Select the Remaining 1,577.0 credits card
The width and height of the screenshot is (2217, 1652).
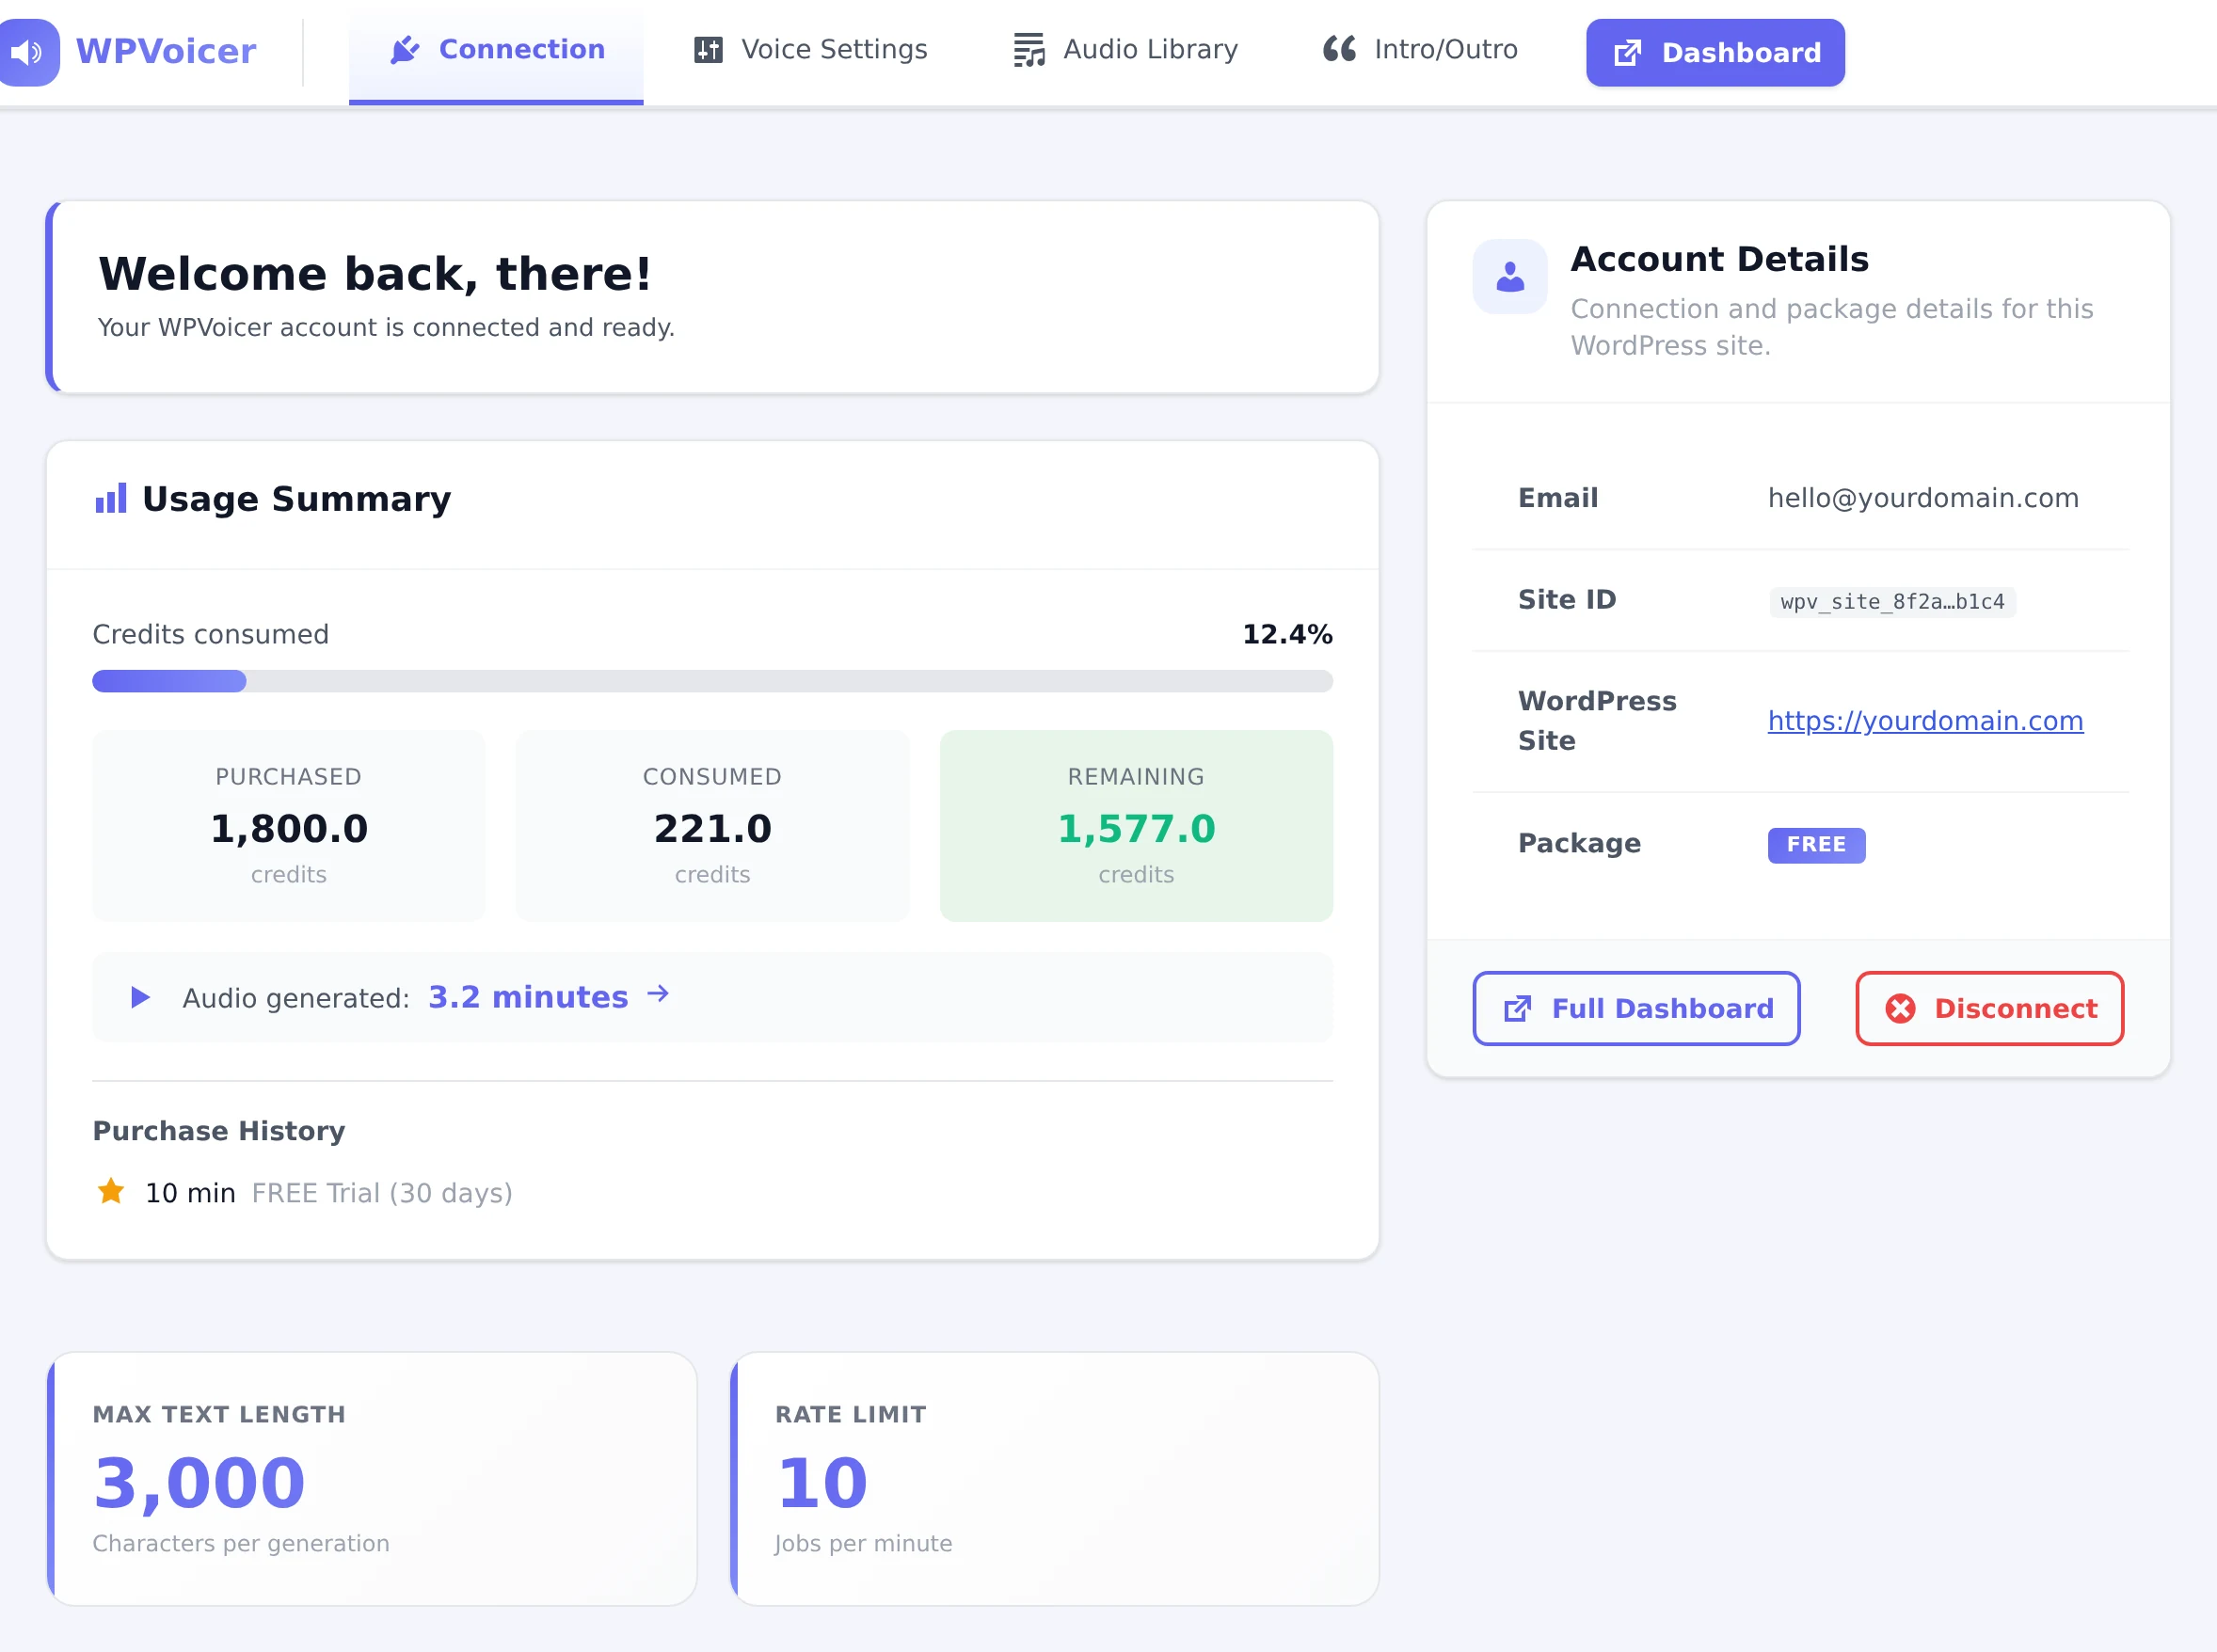coord(1136,826)
